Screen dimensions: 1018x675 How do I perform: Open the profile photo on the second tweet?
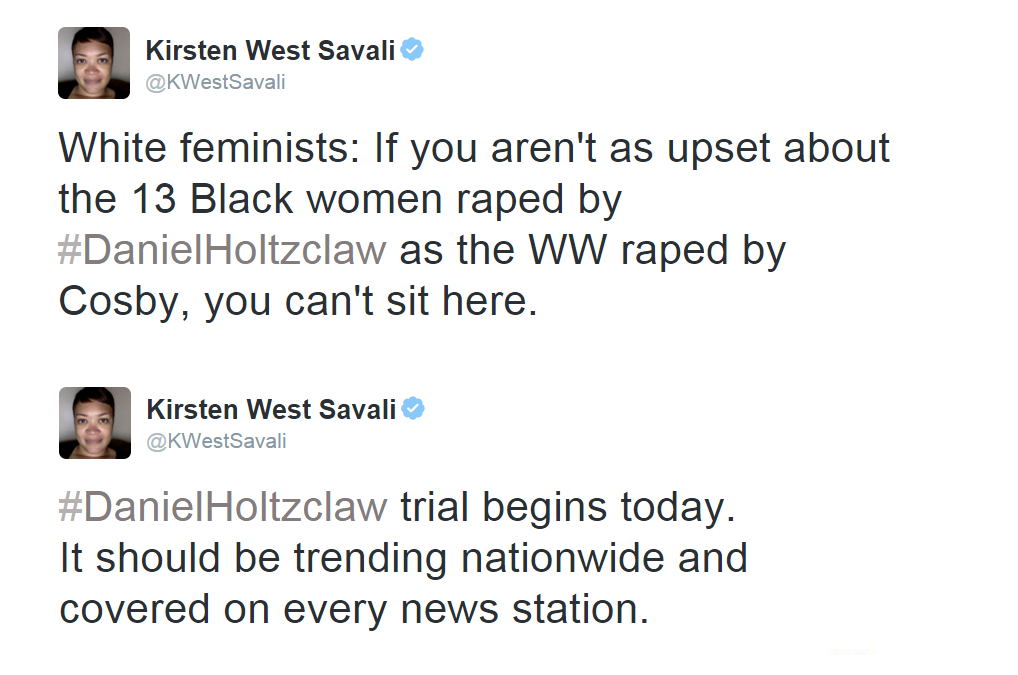click(95, 423)
